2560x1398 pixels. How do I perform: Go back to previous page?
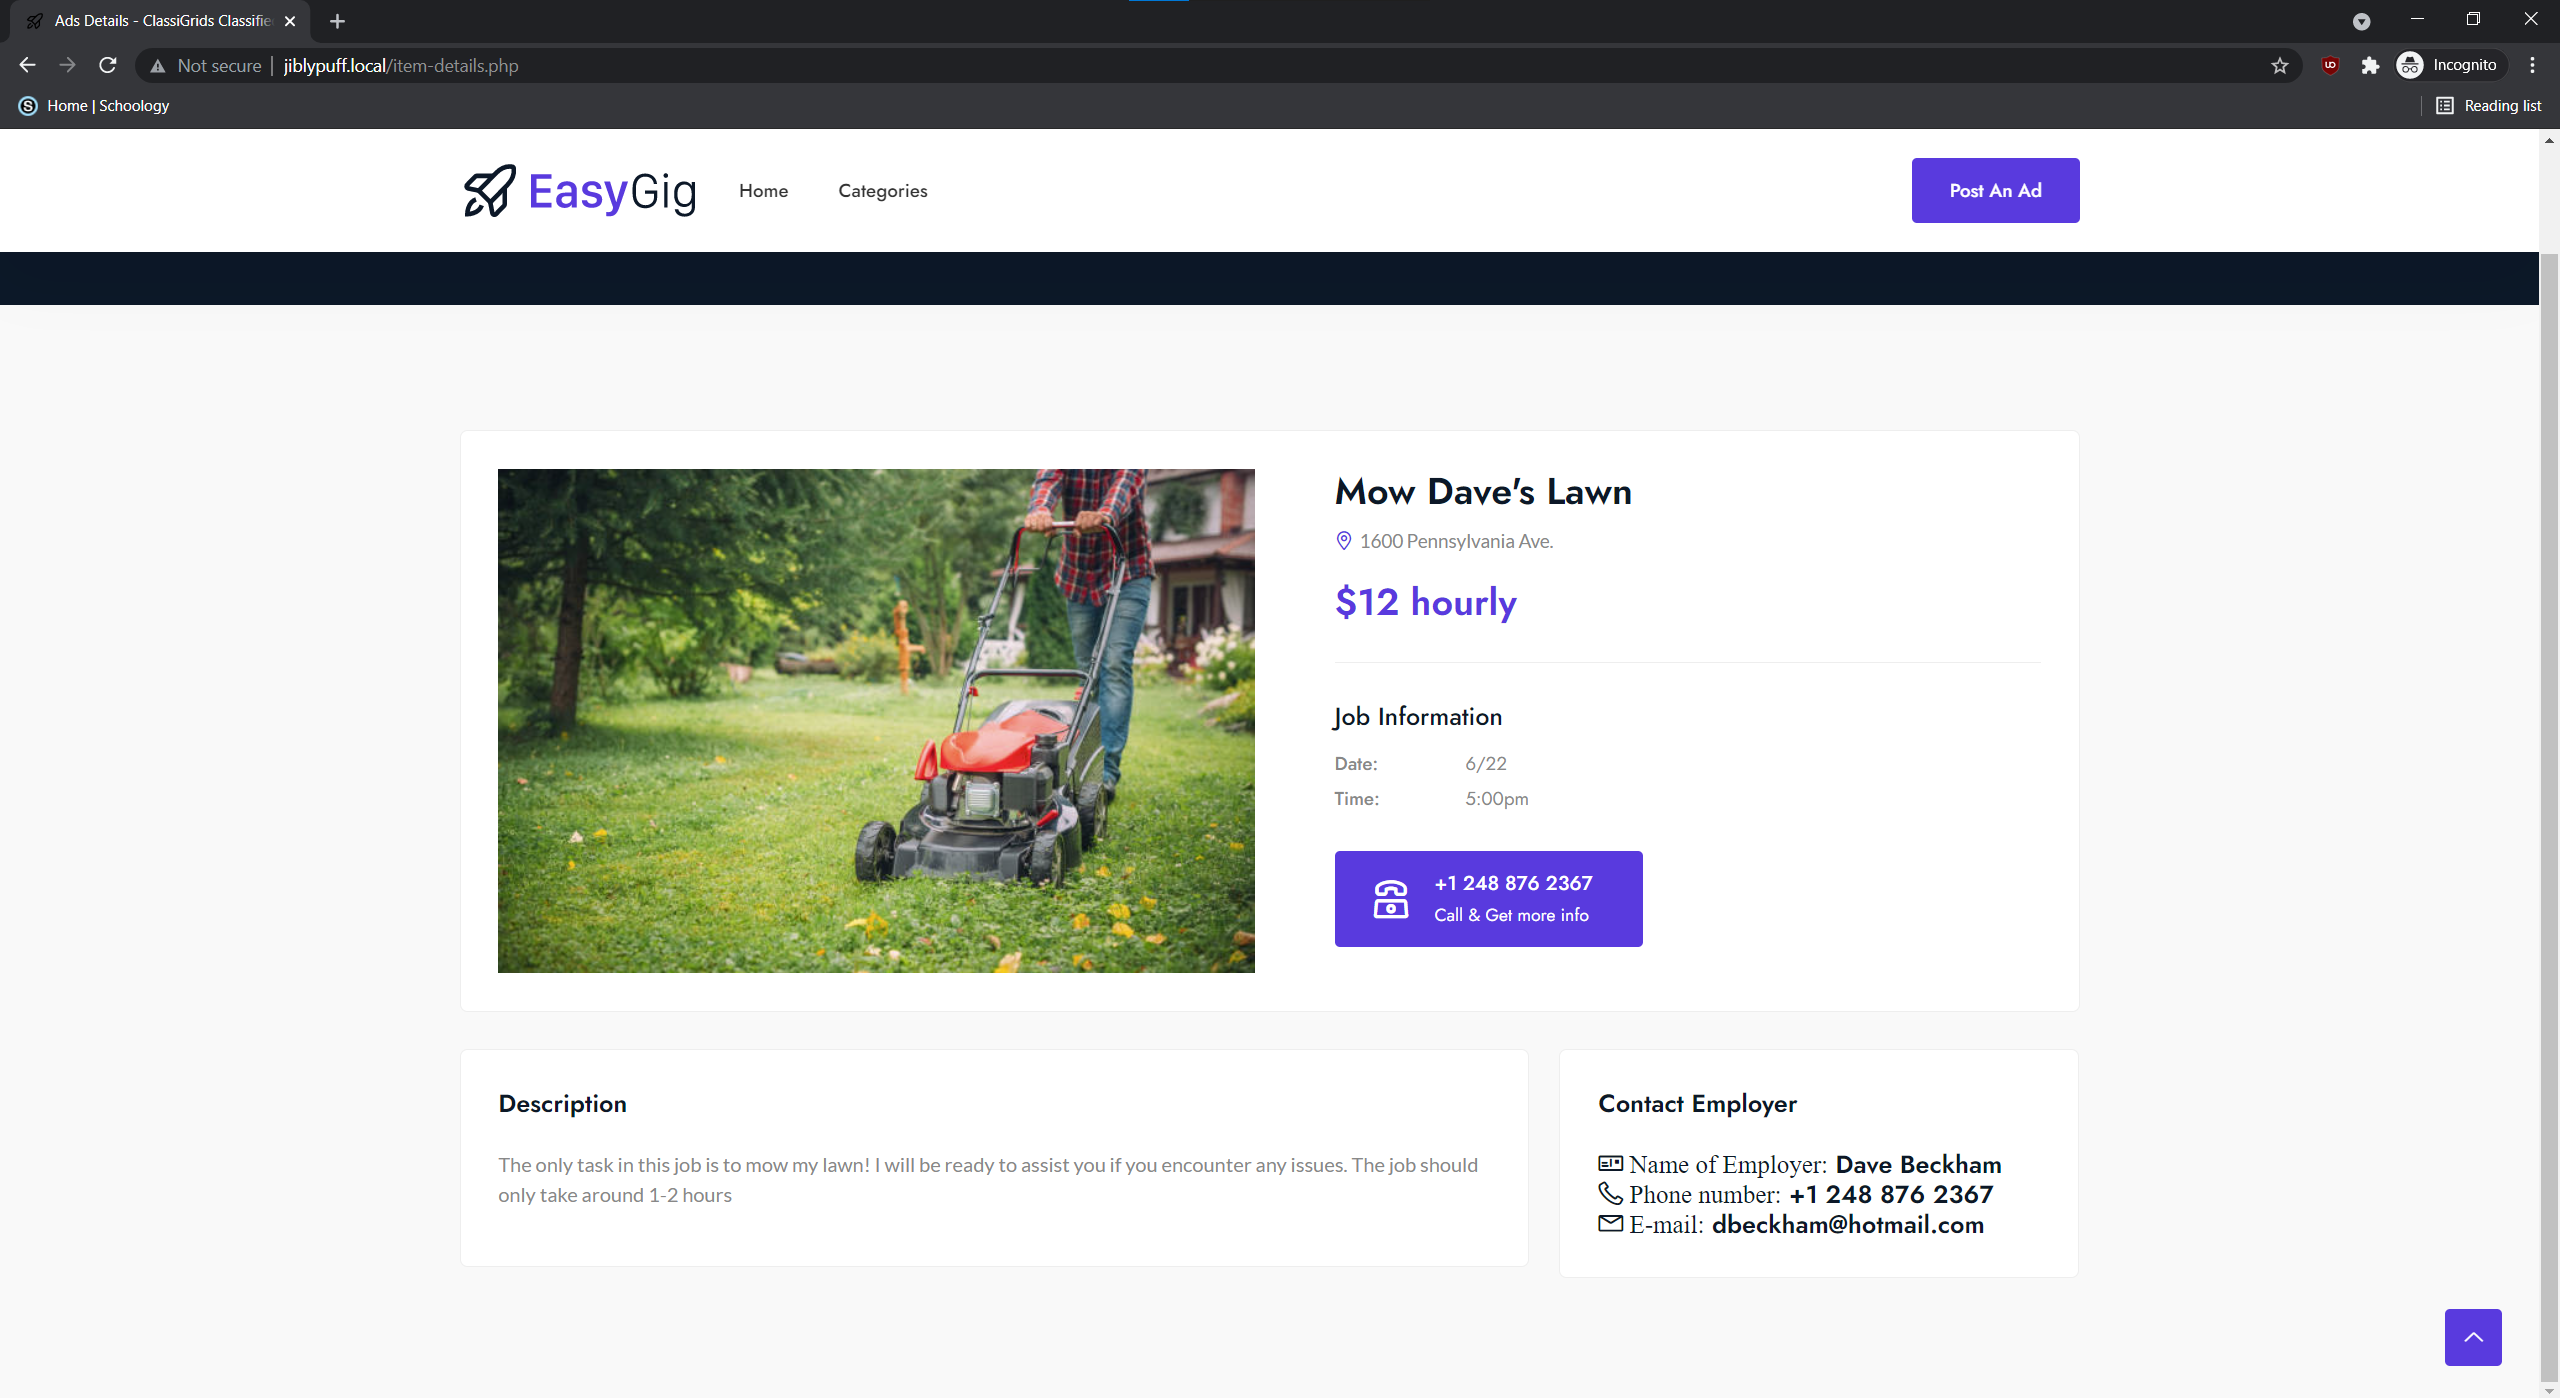coord(27,66)
